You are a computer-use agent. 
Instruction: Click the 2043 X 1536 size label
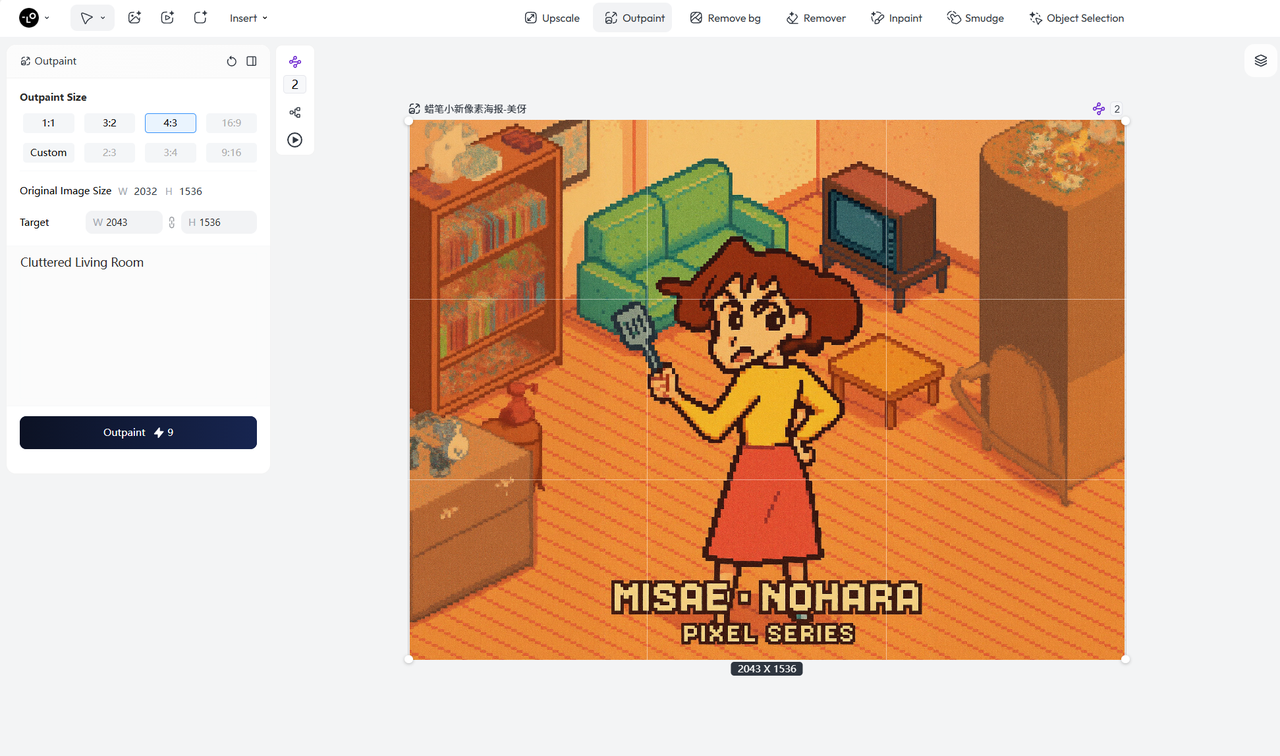[x=767, y=668]
